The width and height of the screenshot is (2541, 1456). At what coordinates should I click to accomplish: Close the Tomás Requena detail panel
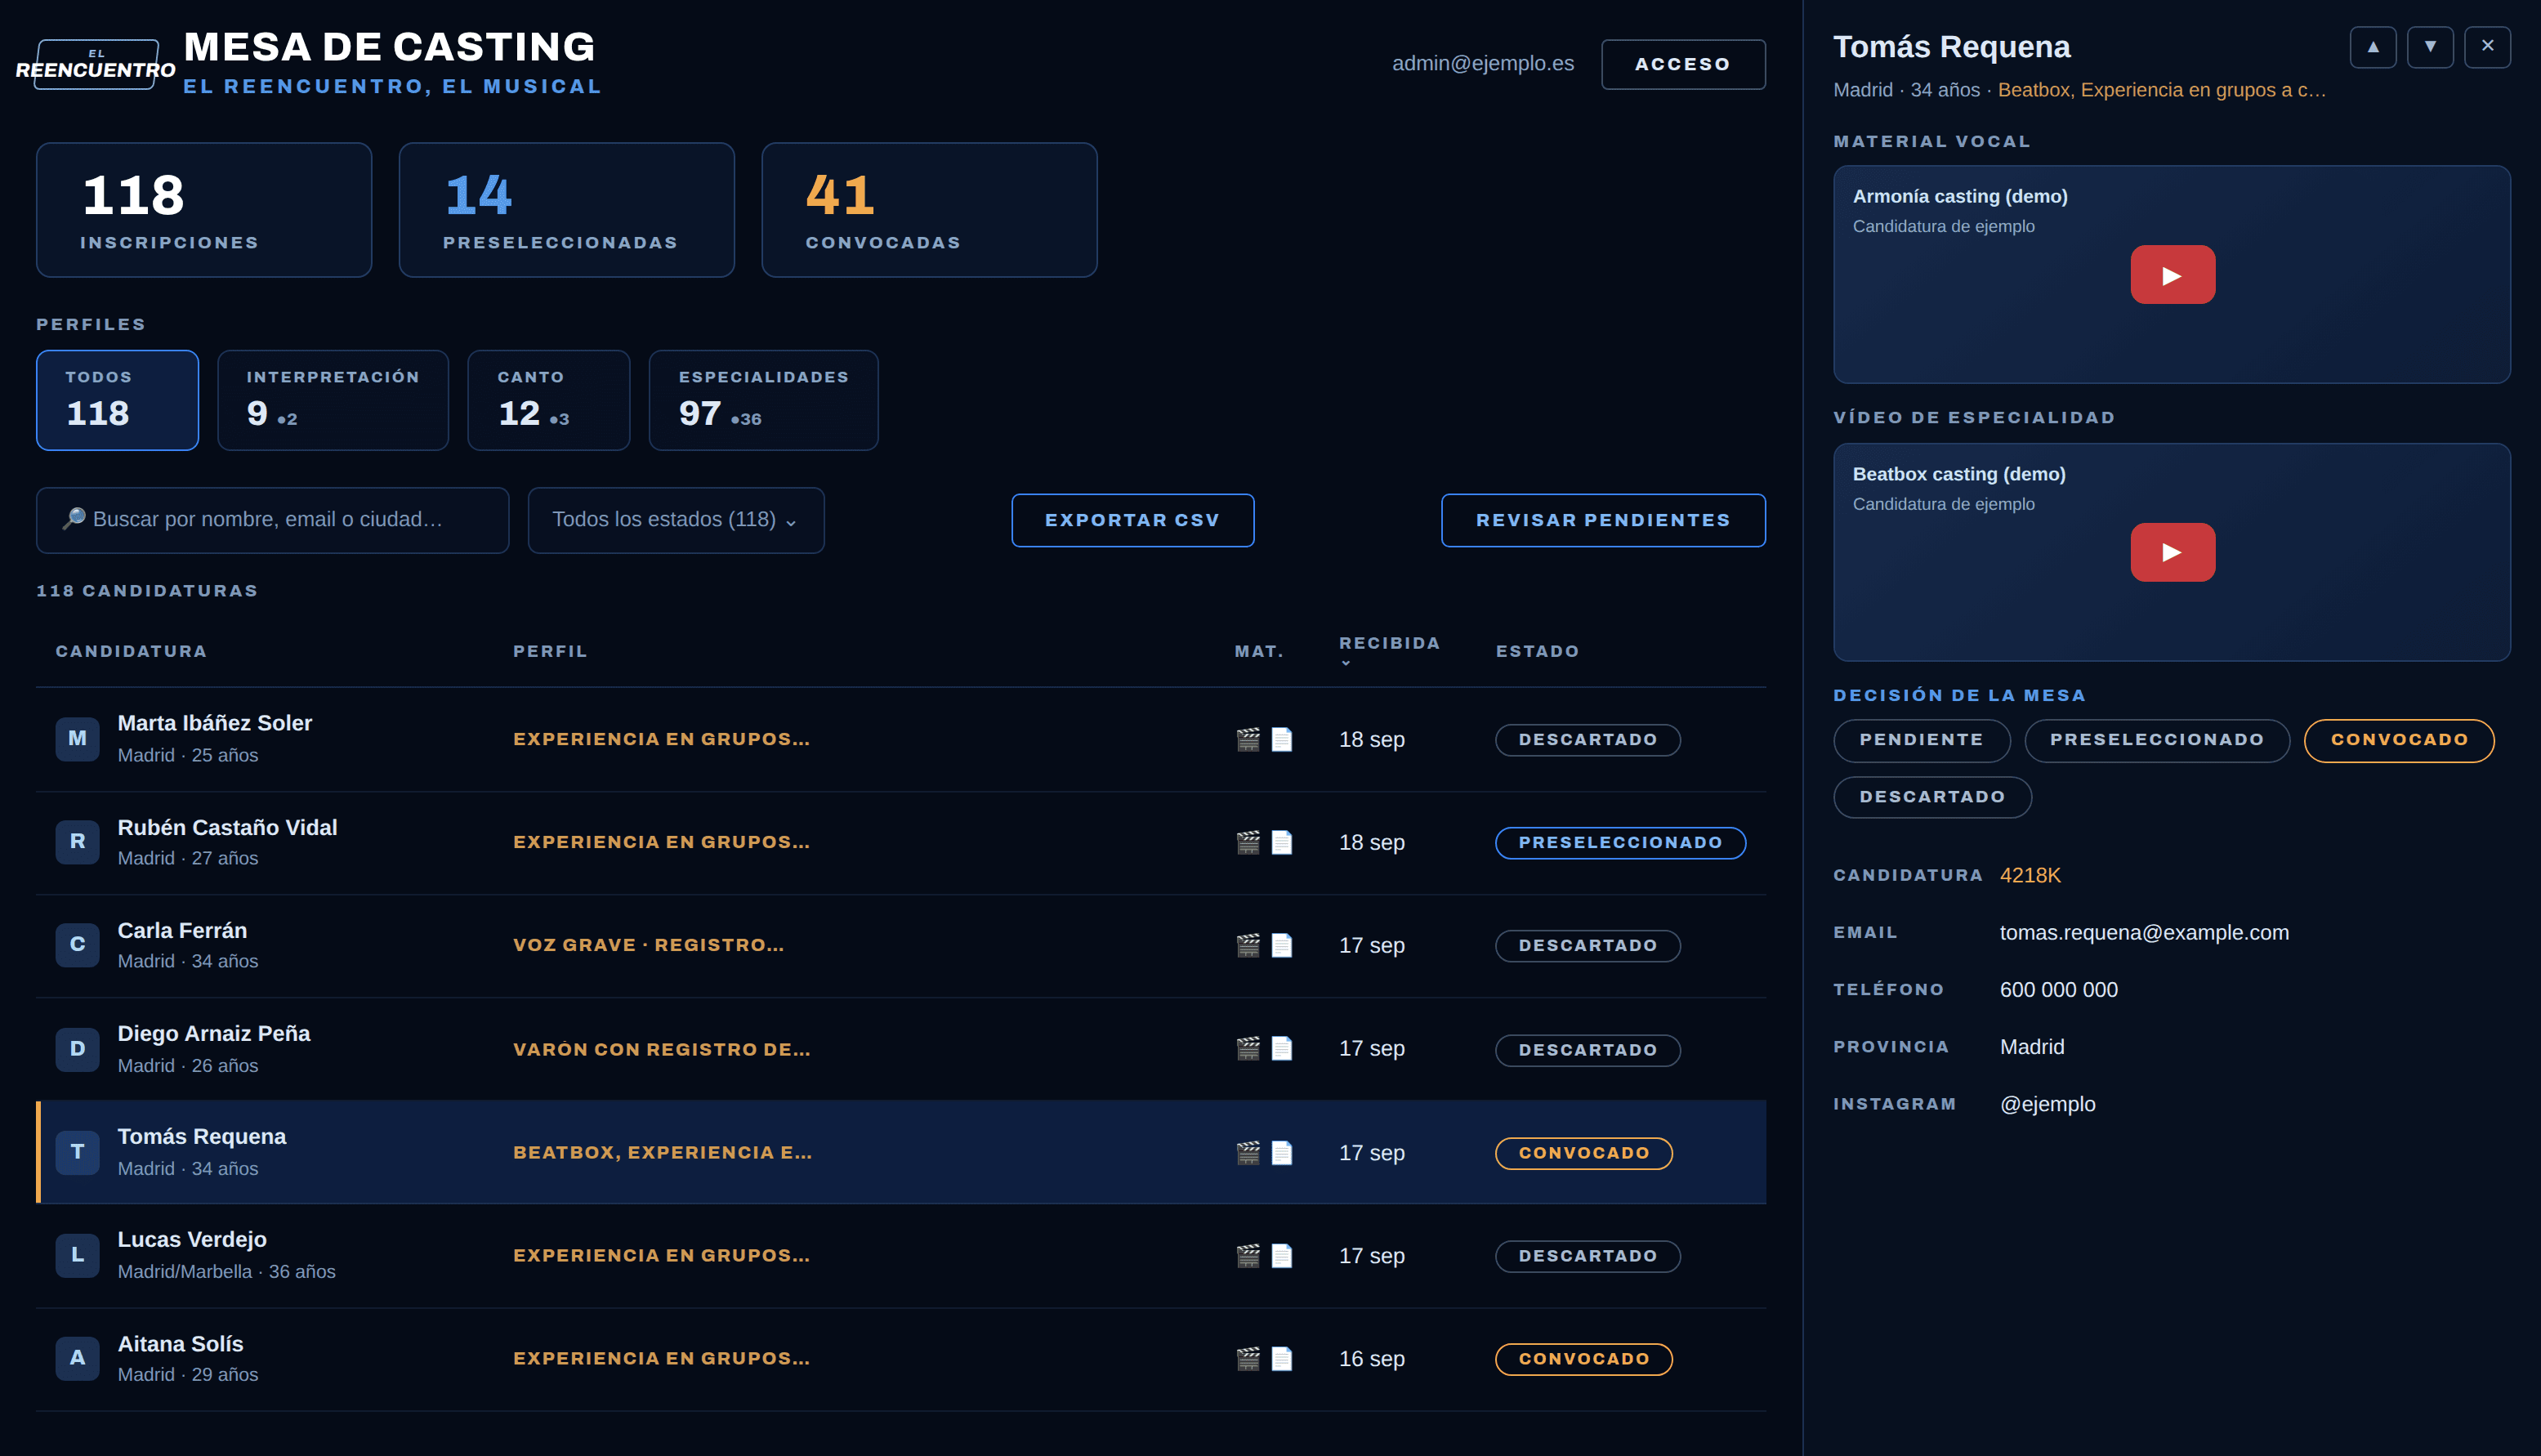(2487, 47)
